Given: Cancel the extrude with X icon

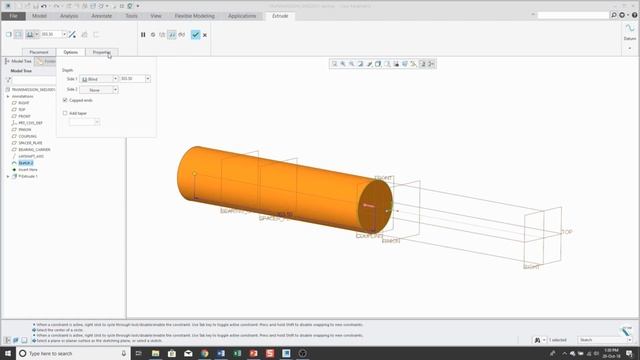Looking at the screenshot, I should [205, 35].
